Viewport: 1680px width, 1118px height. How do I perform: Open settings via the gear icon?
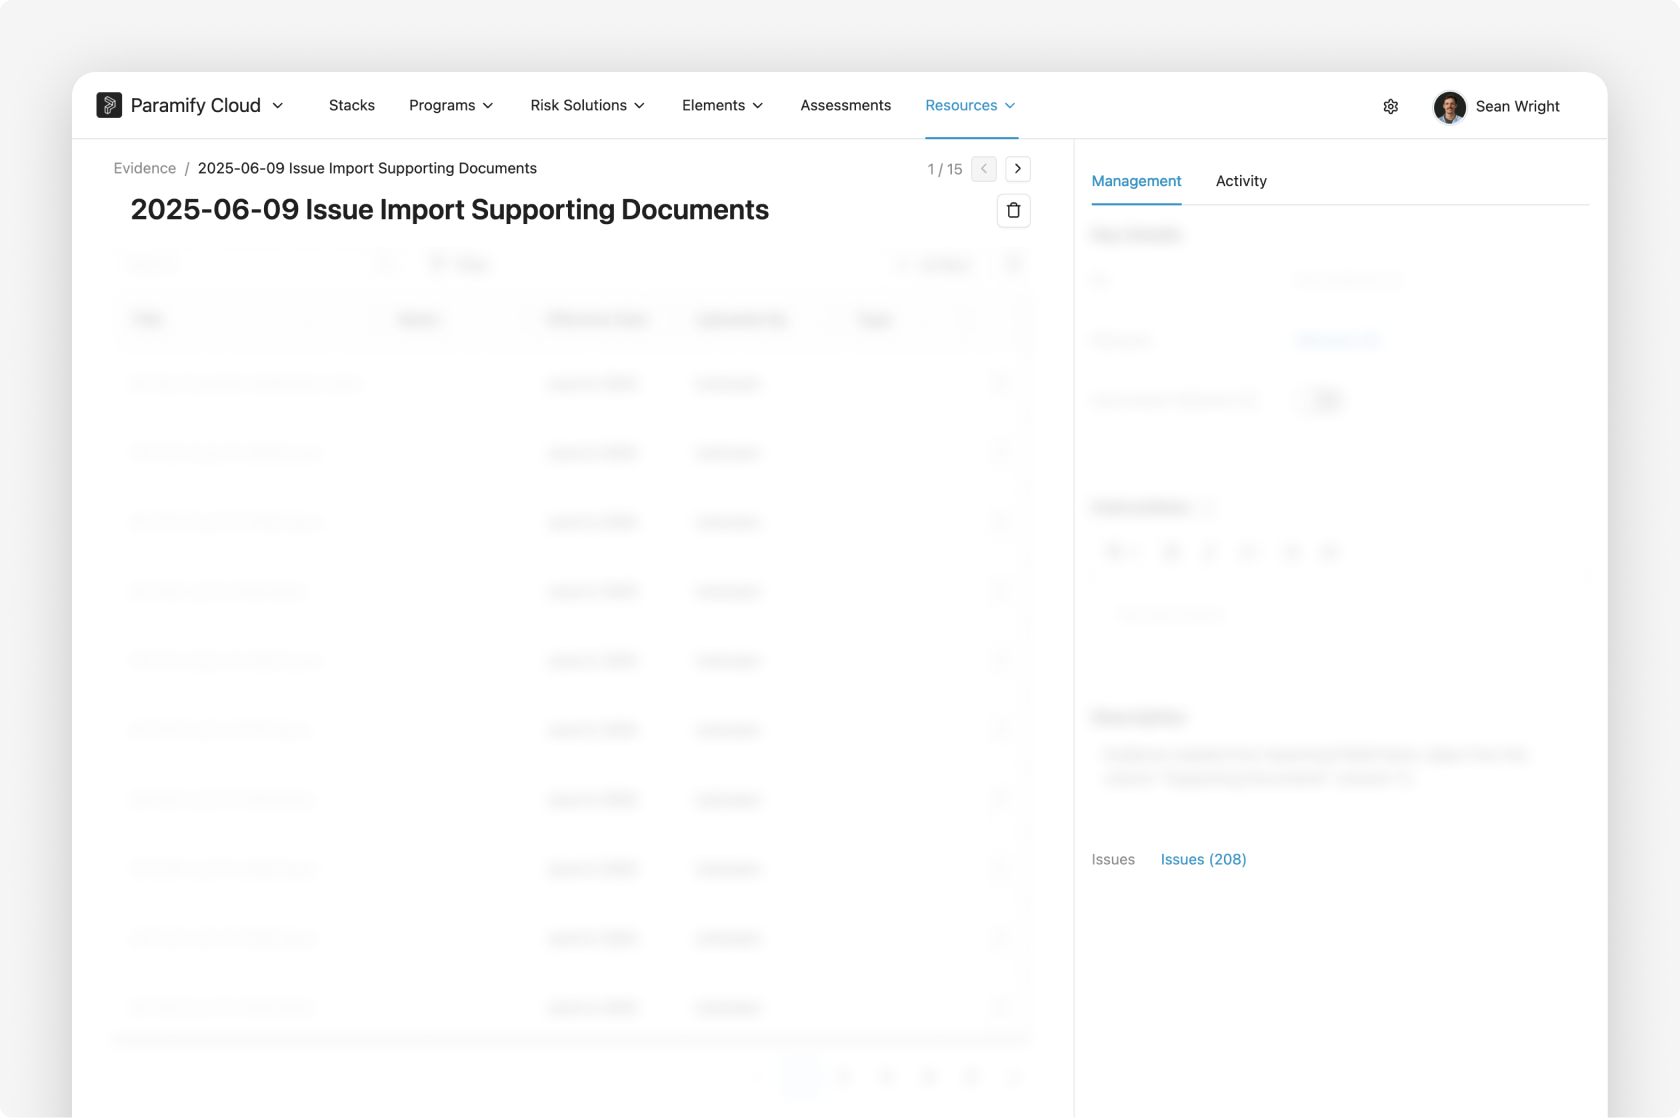click(1391, 106)
